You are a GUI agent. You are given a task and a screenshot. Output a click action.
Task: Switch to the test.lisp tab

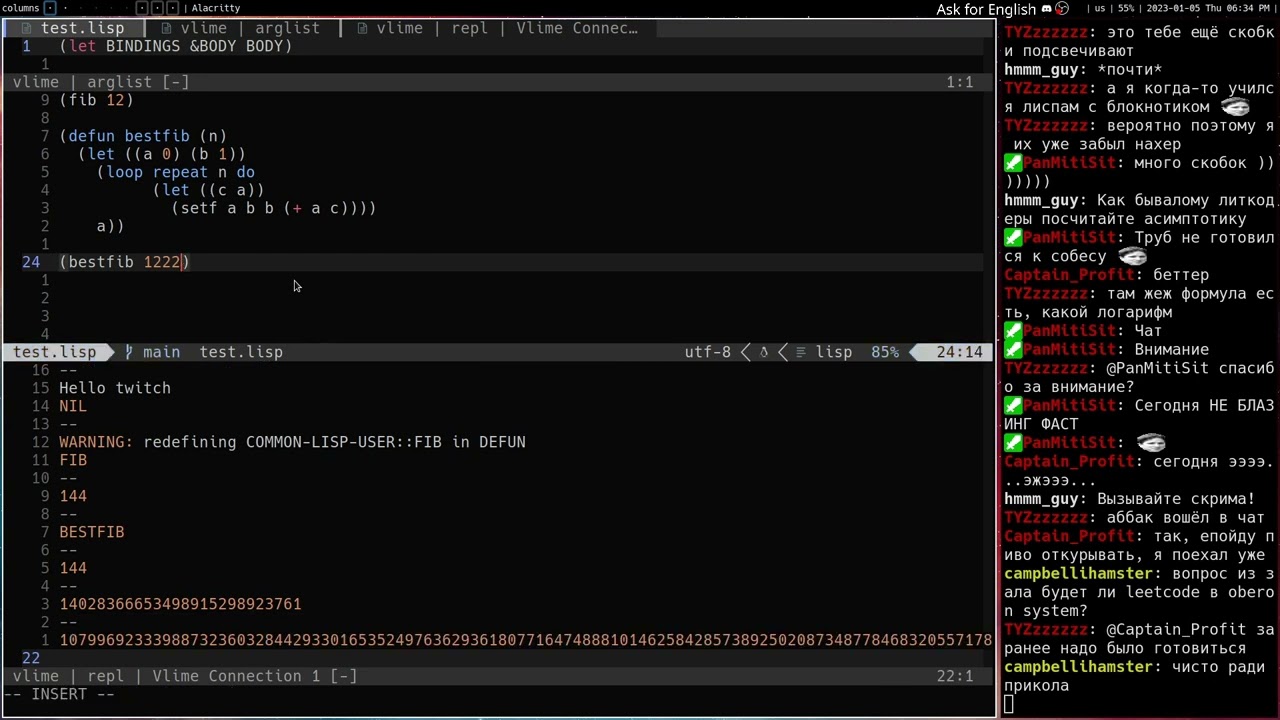click(x=73, y=28)
